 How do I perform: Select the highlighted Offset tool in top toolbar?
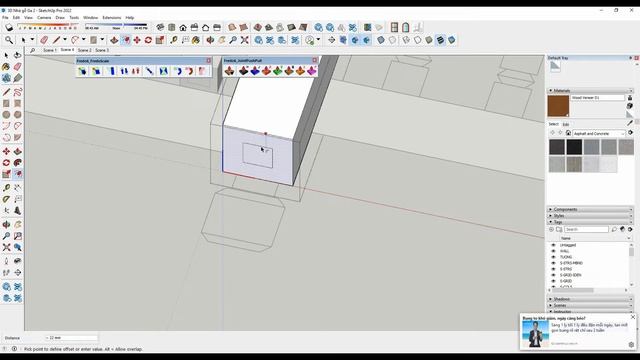(x=126, y=40)
